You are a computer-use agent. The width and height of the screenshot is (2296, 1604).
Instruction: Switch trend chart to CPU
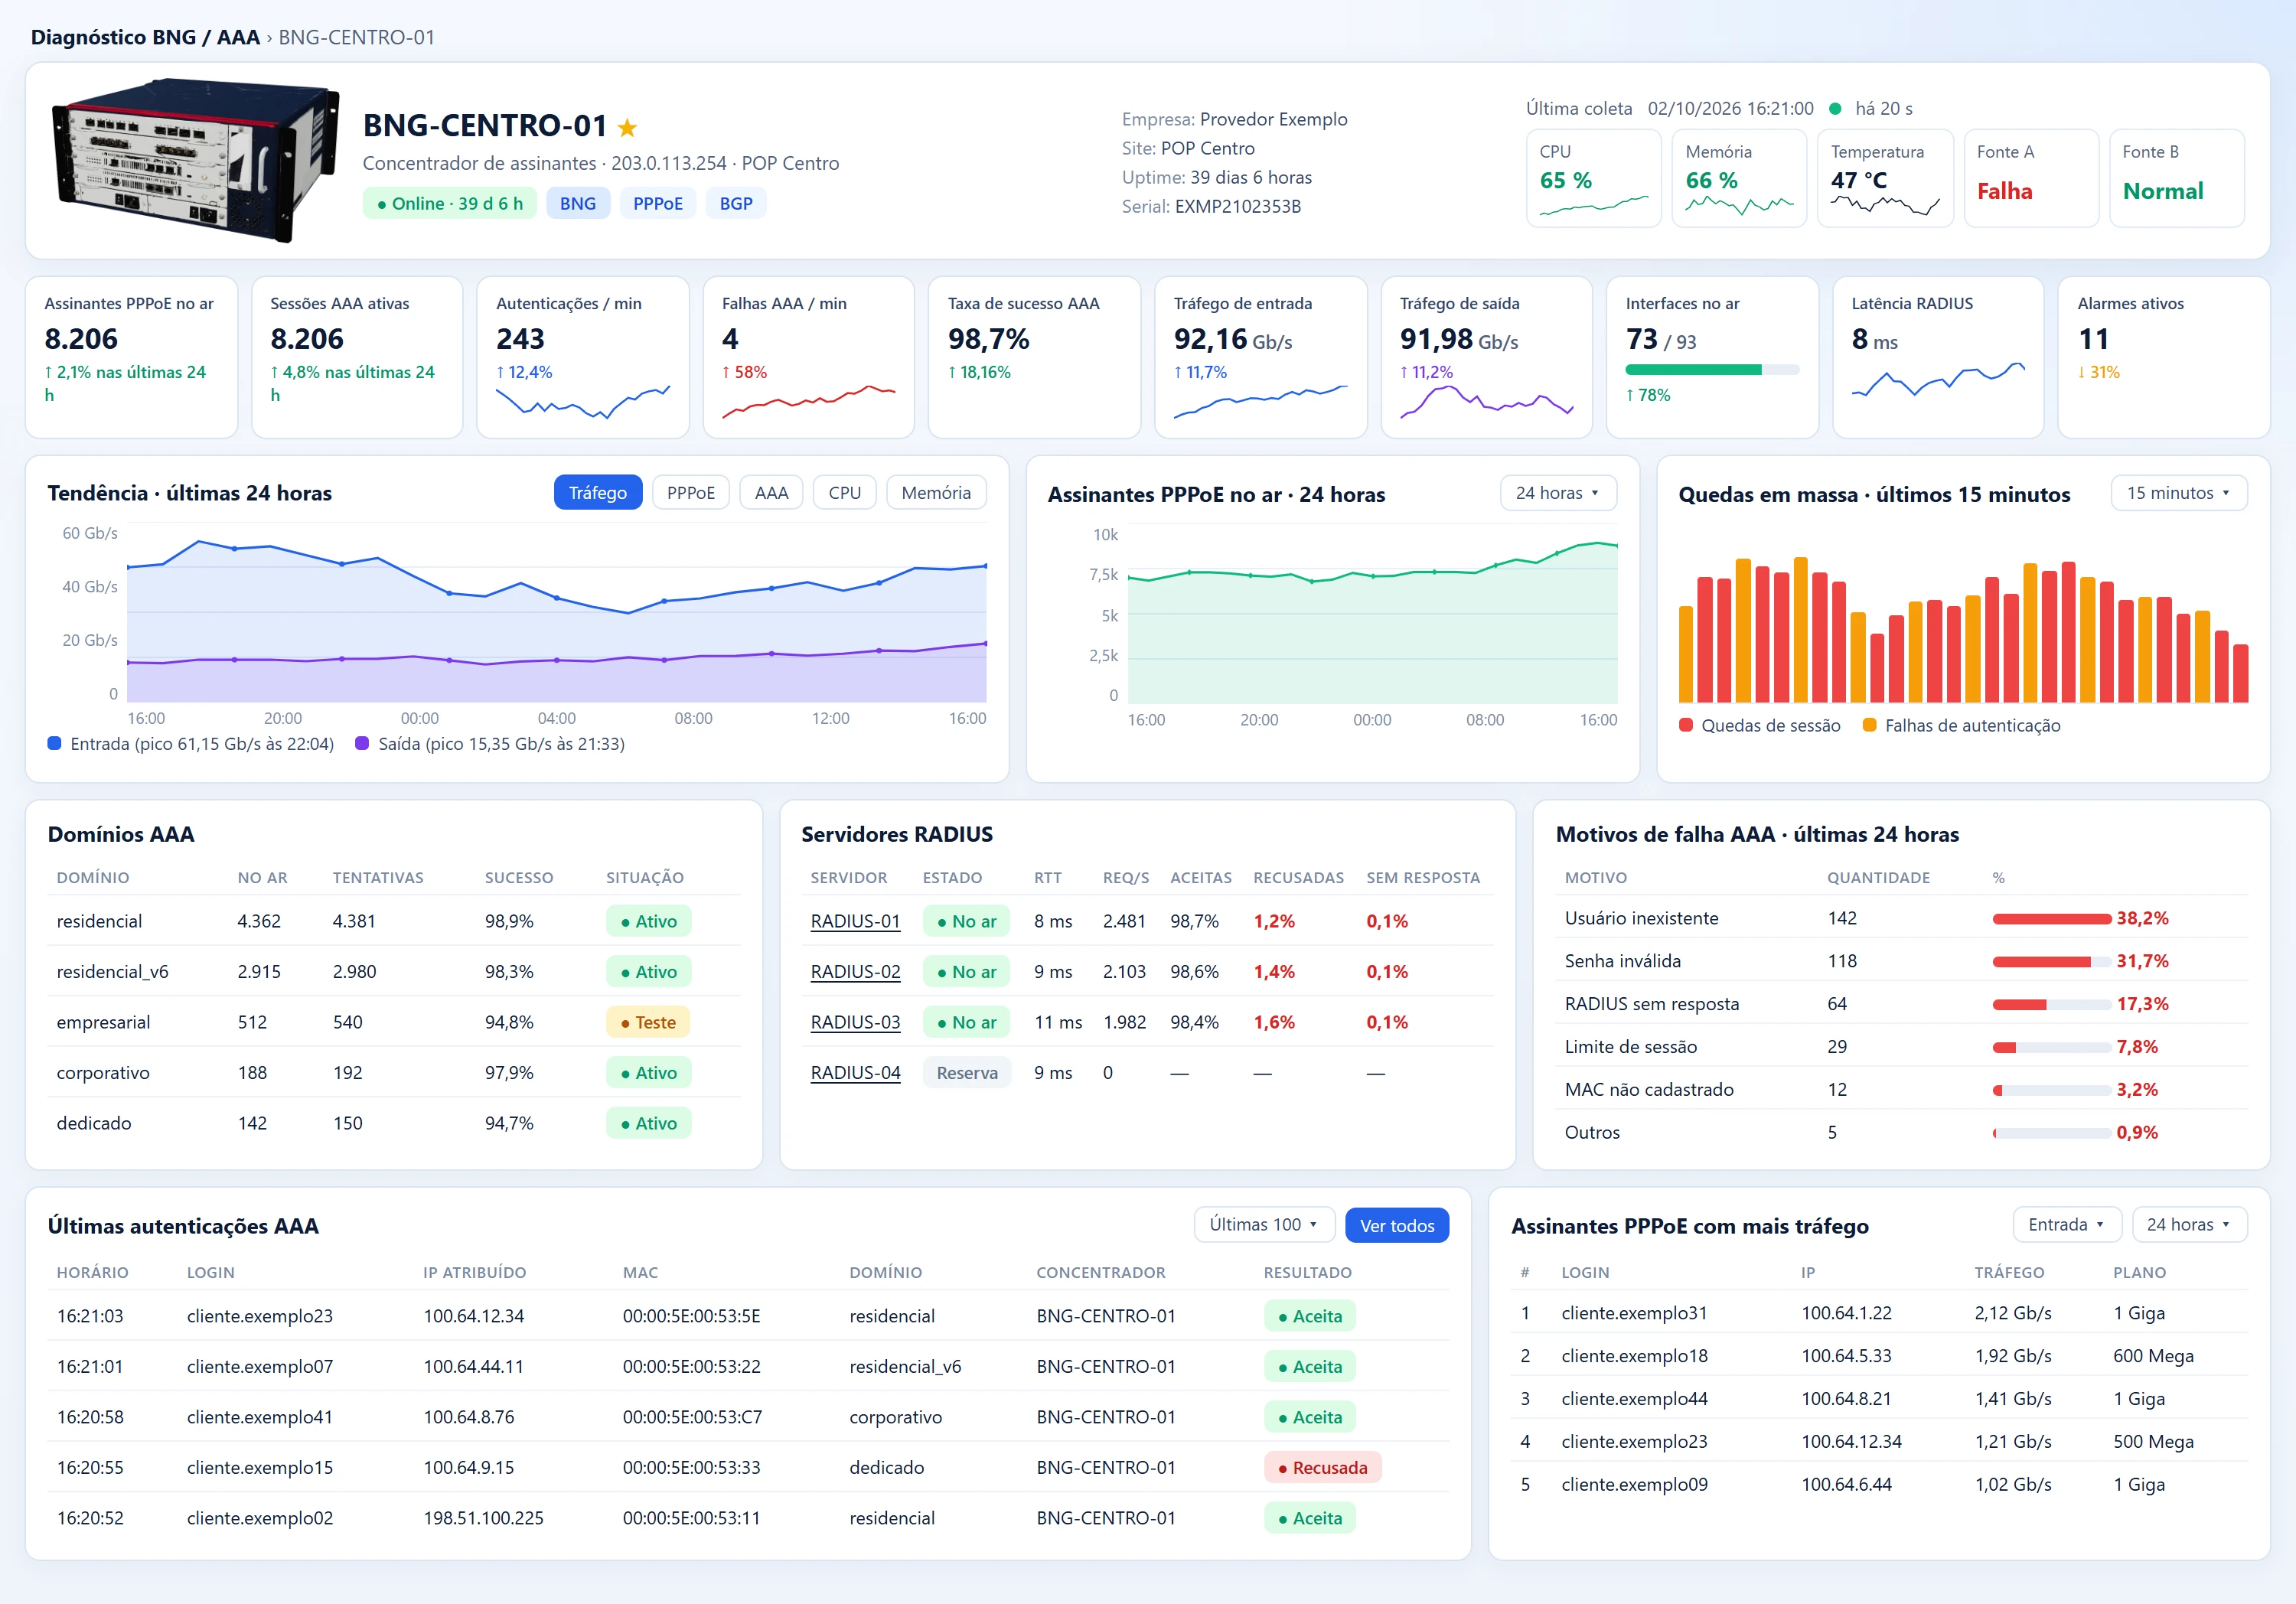pyautogui.click(x=845, y=493)
